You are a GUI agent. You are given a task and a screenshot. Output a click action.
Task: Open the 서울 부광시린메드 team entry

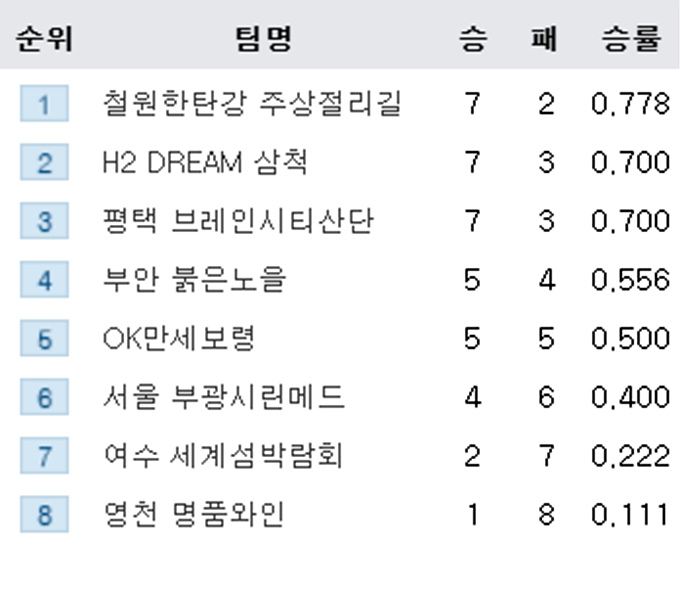pyautogui.click(x=224, y=397)
